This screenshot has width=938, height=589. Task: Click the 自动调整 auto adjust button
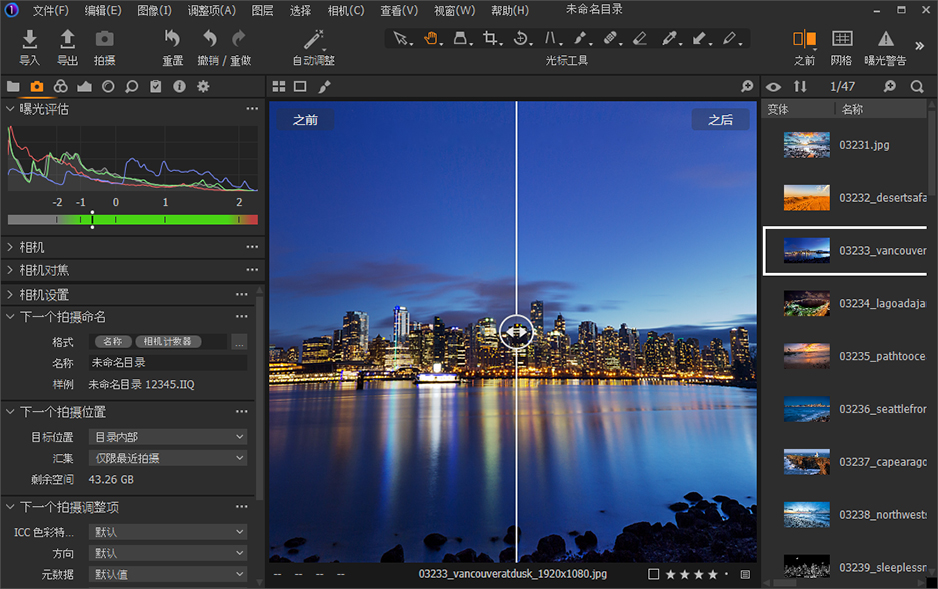pos(313,46)
